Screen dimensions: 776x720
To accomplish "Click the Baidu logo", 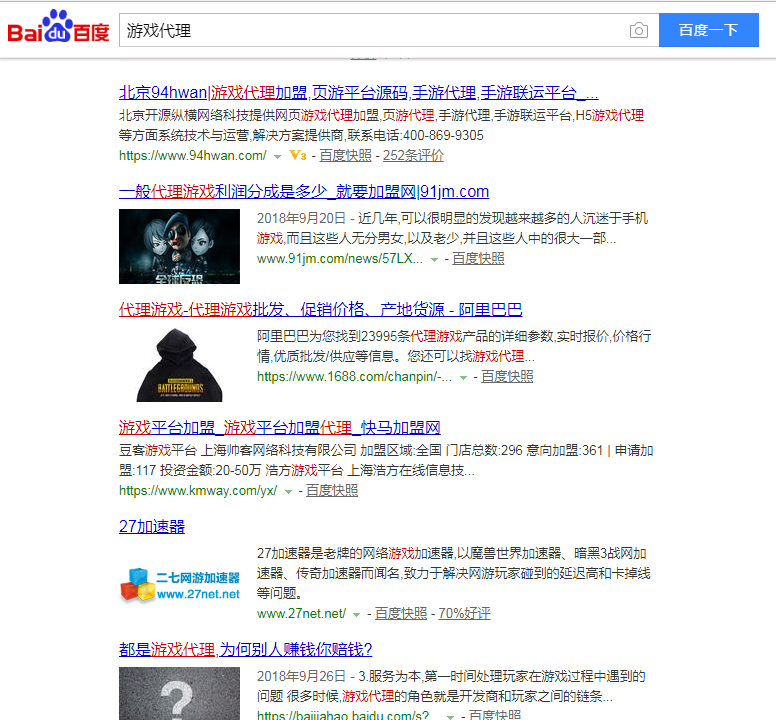I will pos(58,29).
